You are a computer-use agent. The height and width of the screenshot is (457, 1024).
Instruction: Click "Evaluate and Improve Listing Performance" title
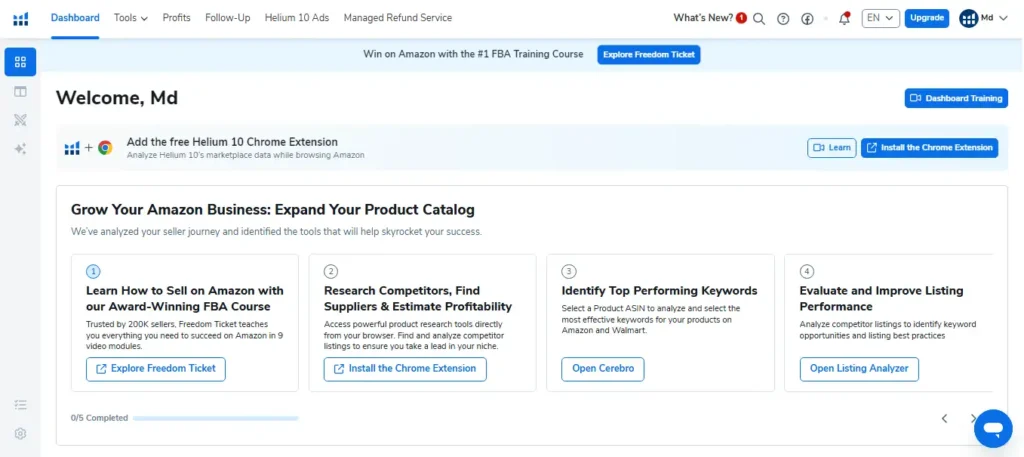click(882, 298)
